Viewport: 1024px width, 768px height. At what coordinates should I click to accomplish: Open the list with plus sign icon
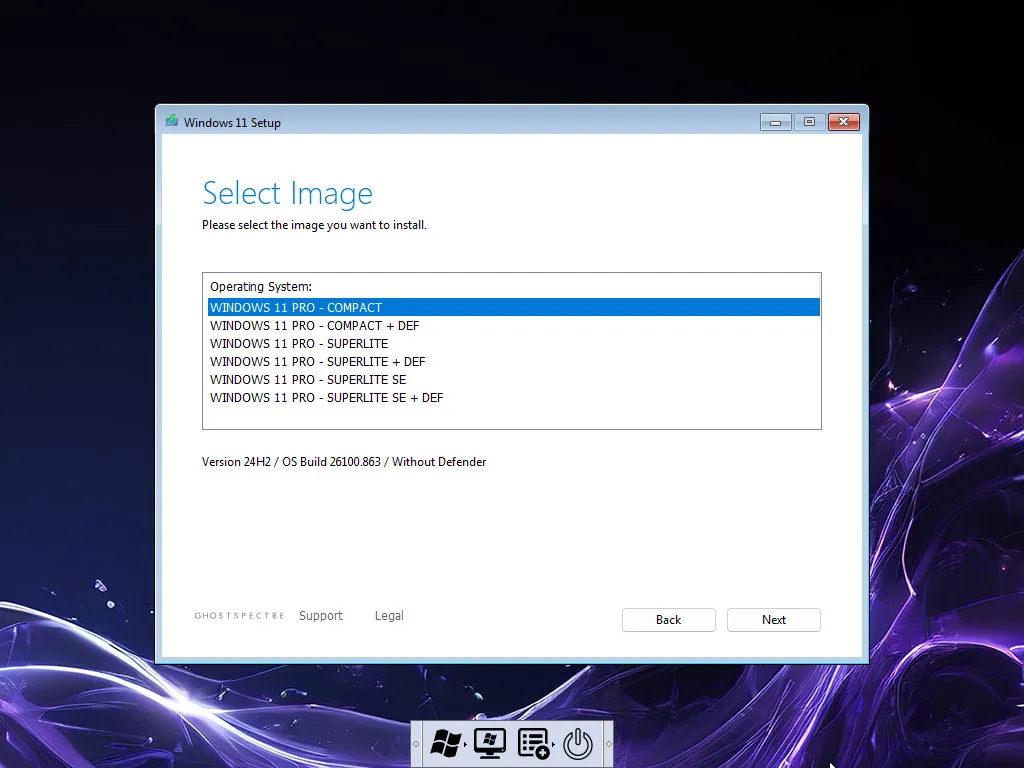tap(533, 743)
